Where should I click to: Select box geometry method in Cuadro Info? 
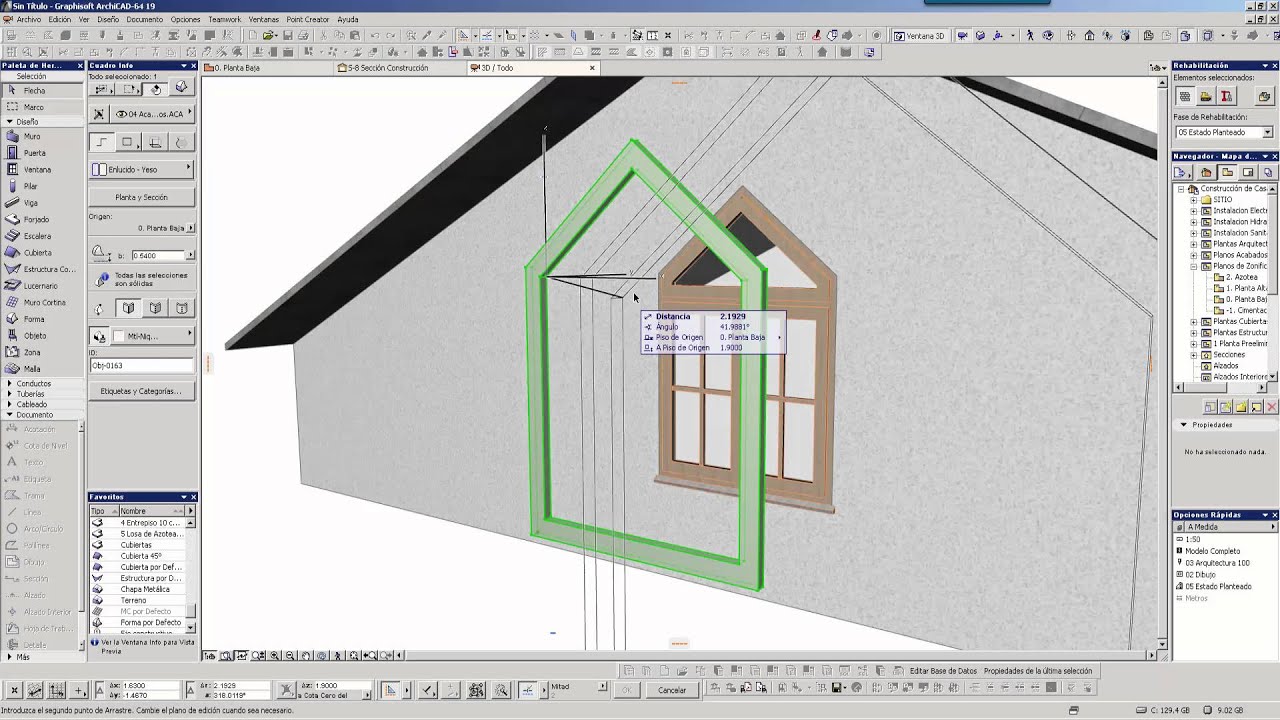[x=127, y=142]
